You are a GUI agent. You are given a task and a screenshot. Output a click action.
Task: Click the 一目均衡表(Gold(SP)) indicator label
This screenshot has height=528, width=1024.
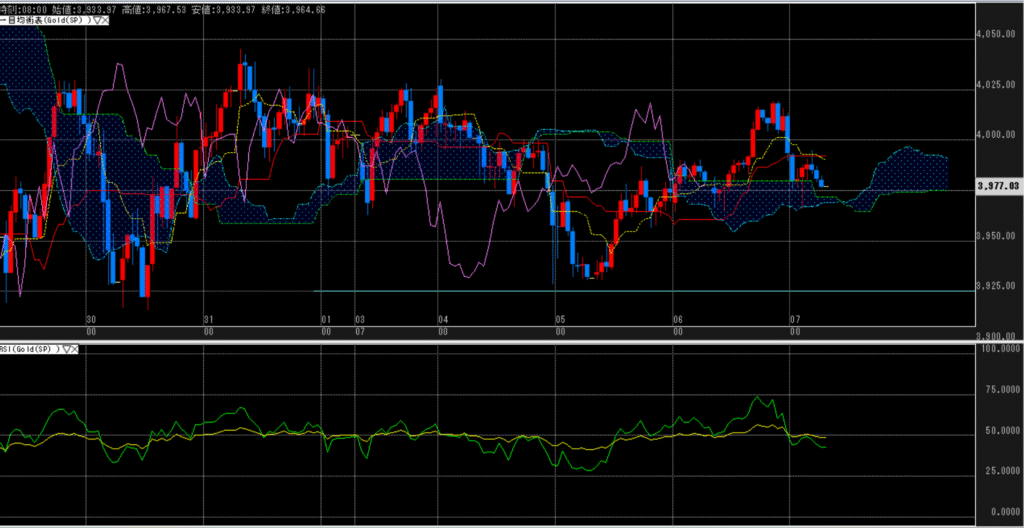tap(45, 20)
